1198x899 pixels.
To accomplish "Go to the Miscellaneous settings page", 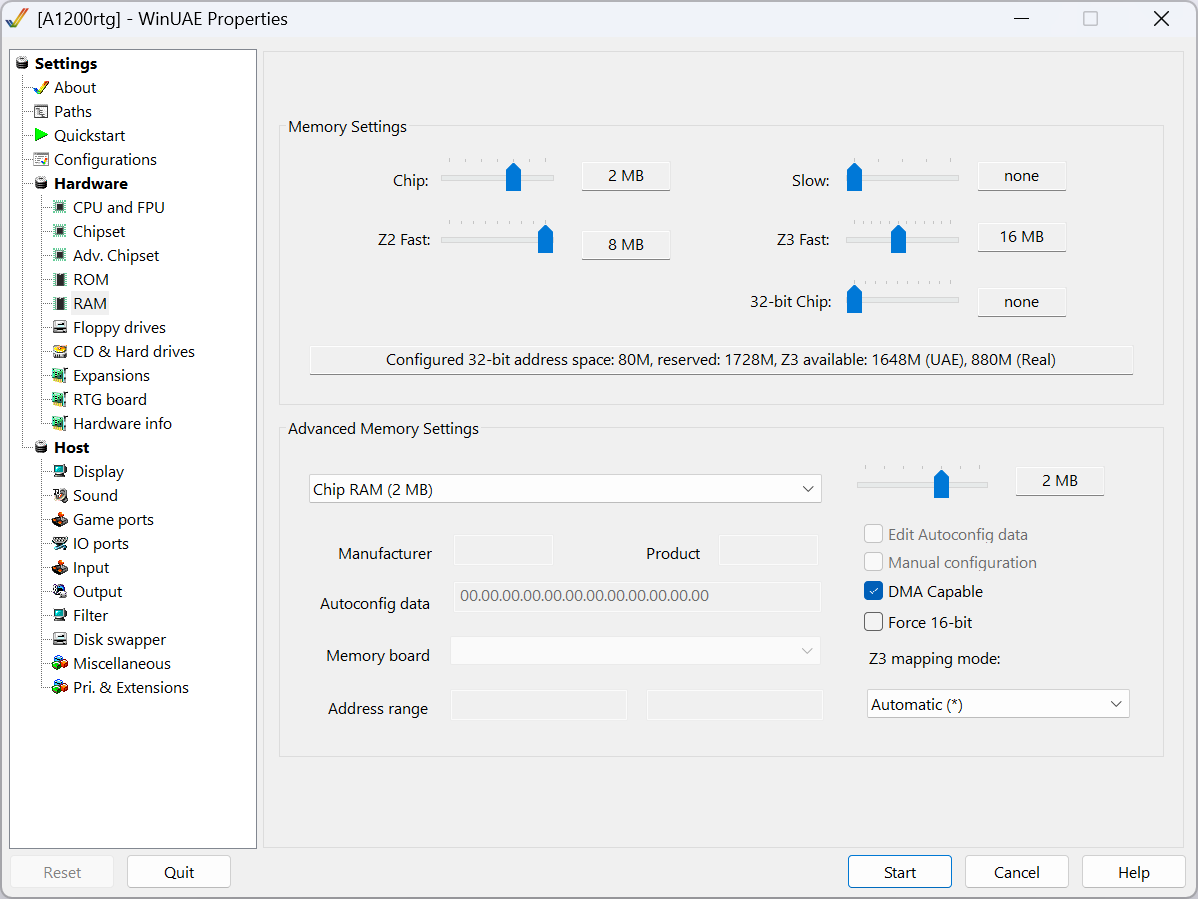I will [x=121, y=663].
